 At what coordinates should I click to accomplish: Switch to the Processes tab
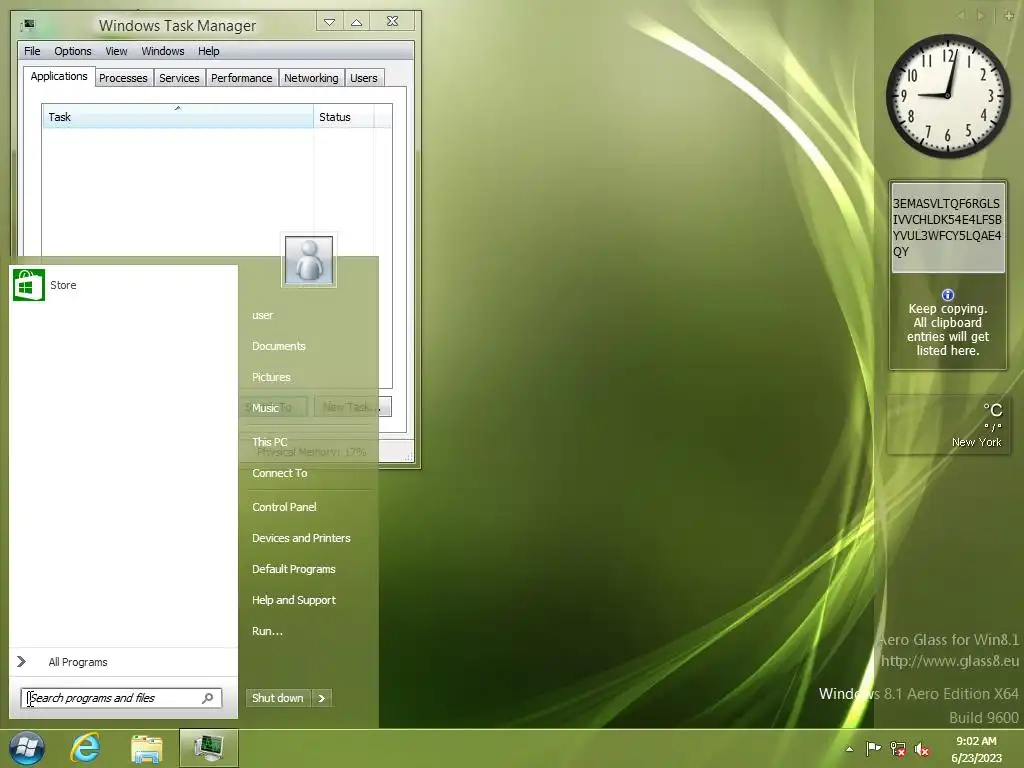123,78
